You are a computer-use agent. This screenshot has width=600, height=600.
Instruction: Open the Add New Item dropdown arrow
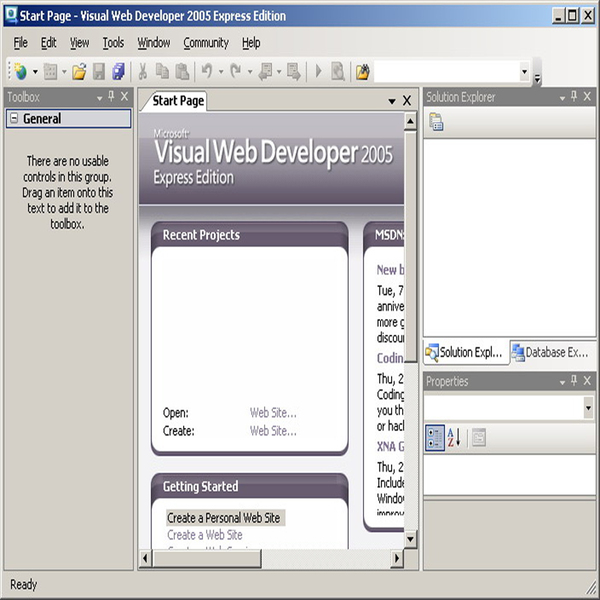pyautogui.click(x=64, y=72)
